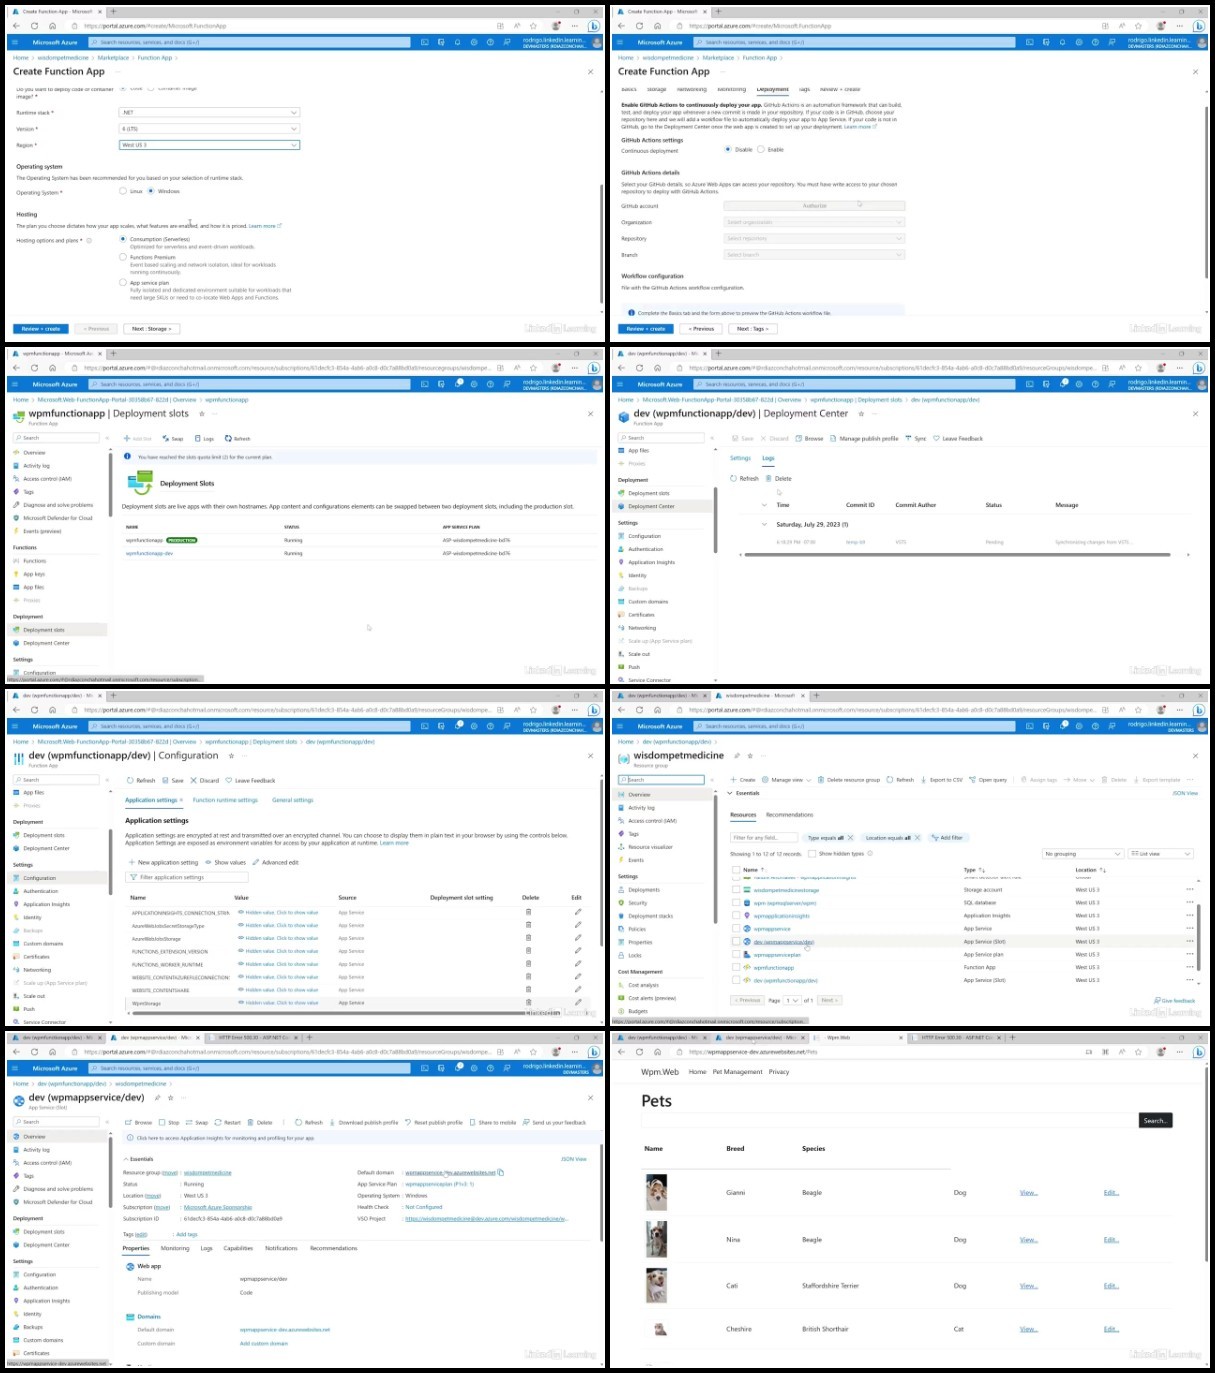Select the Linux operating system radio button
This screenshot has width=1215, height=1373.
[123, 191]
